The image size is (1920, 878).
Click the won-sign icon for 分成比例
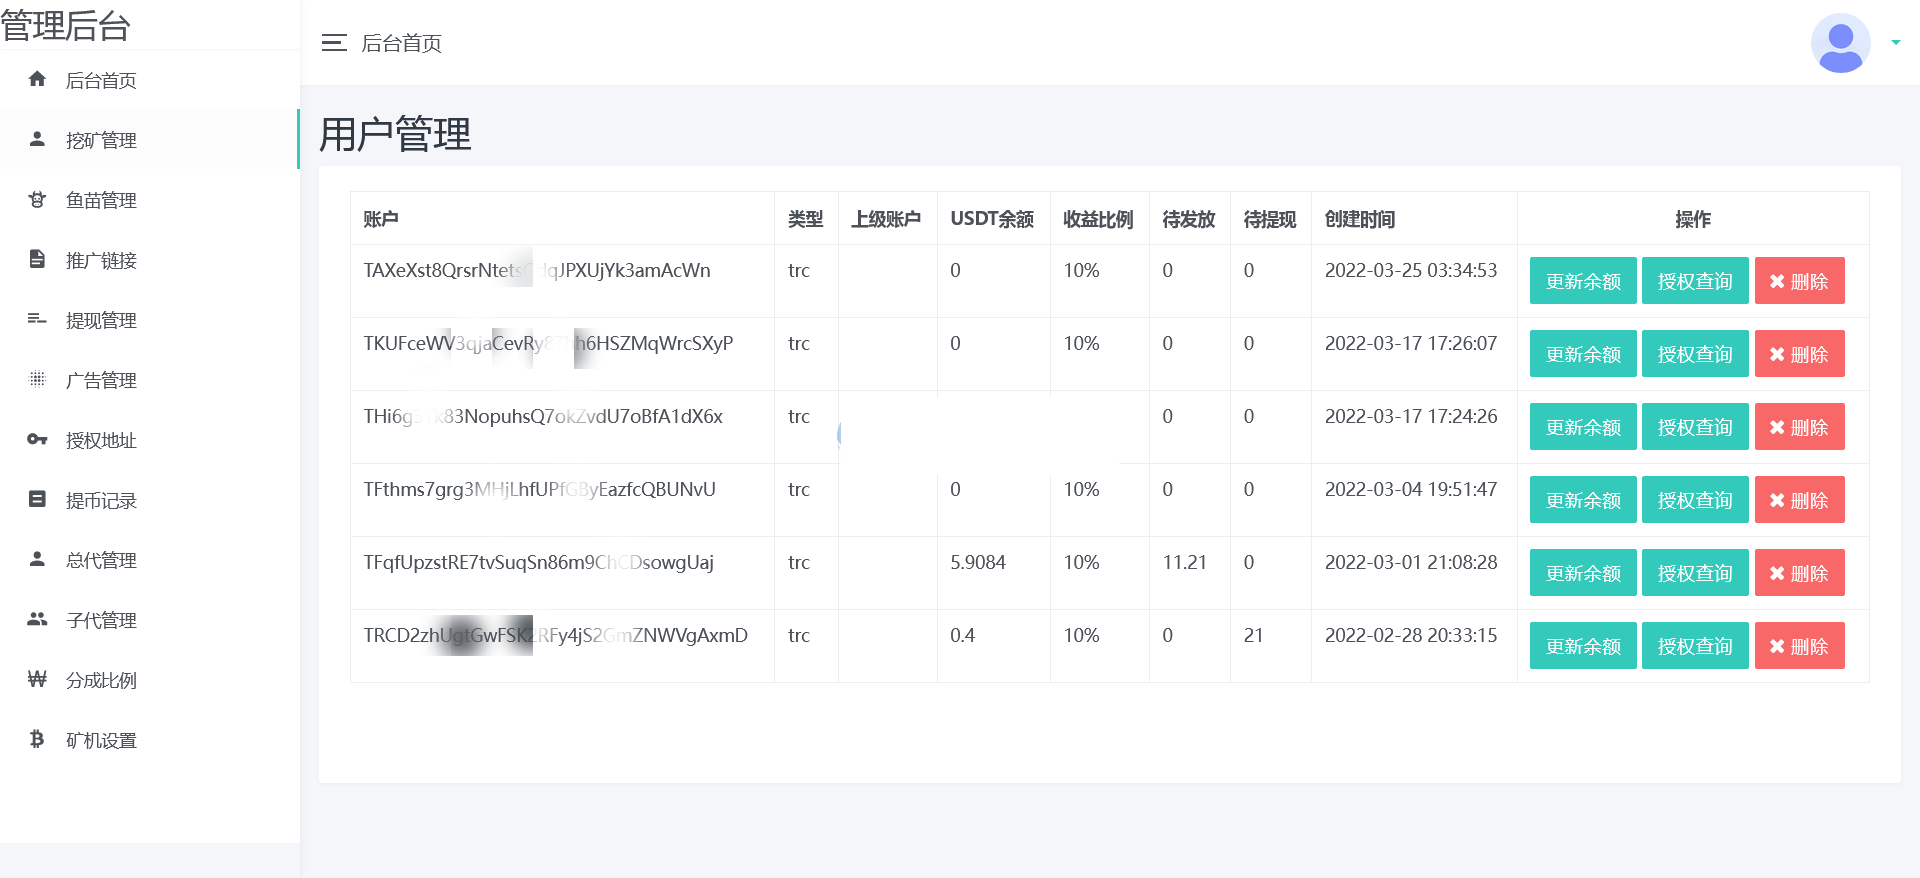37,679
